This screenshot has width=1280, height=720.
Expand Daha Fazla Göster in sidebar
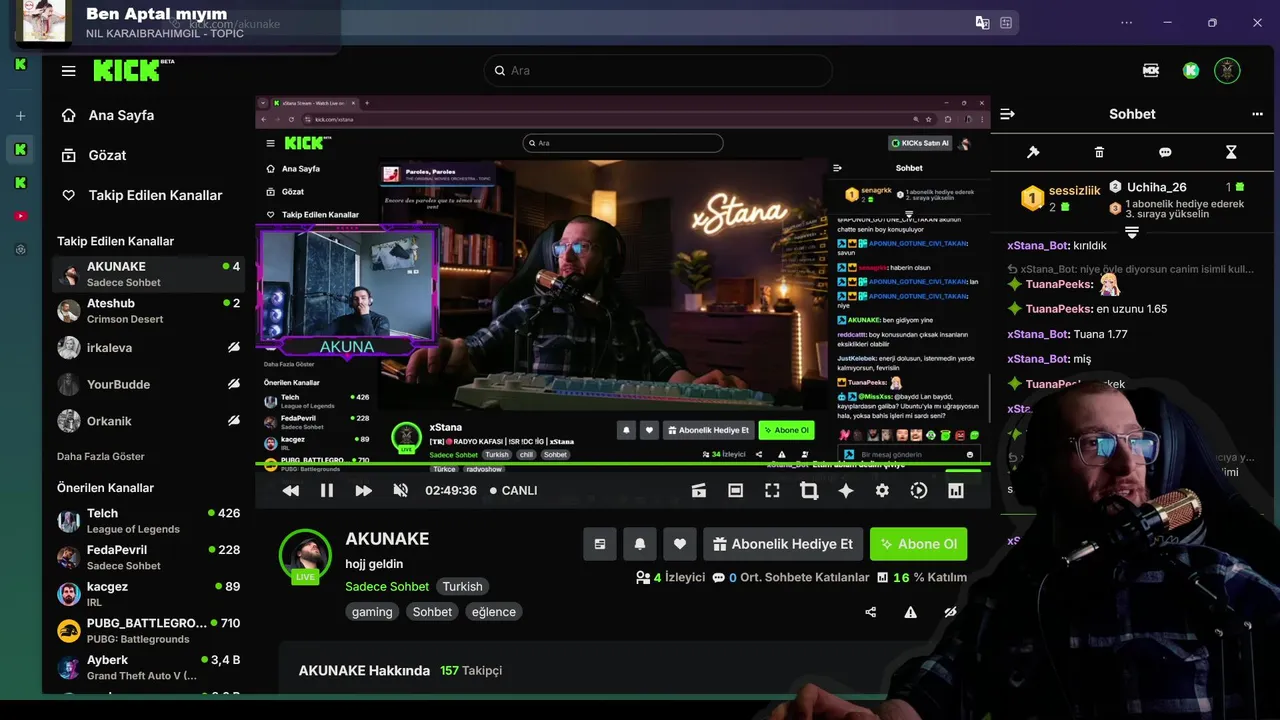pyautogui.click(x=101, y=456)
